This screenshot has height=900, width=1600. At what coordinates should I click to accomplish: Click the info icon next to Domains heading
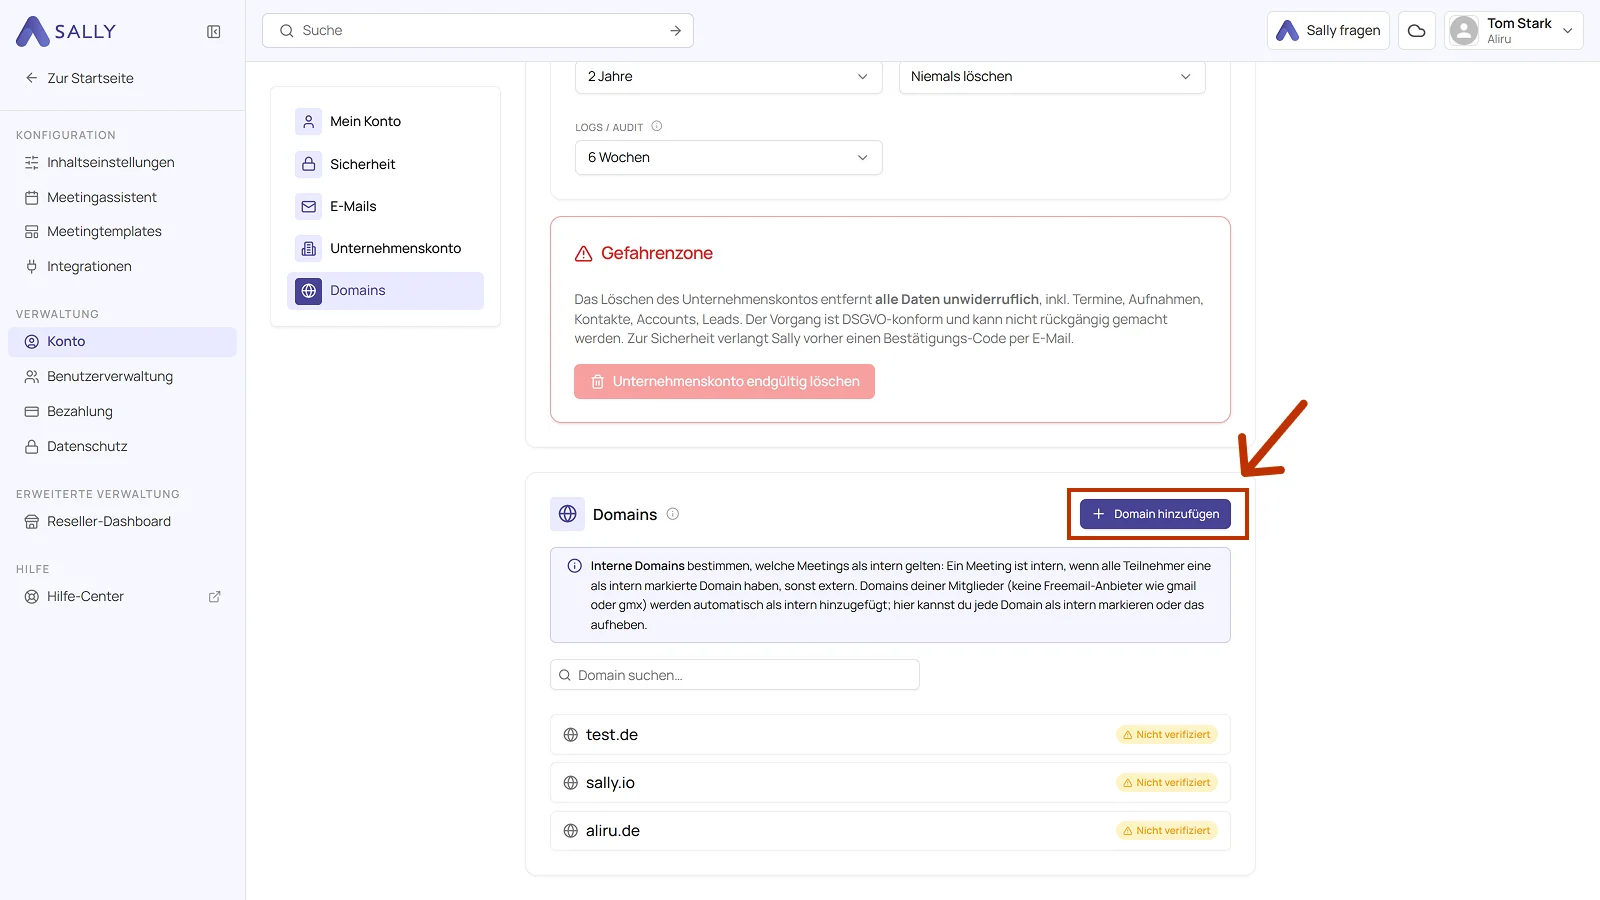pyautogui.click(x=673, y=514)
